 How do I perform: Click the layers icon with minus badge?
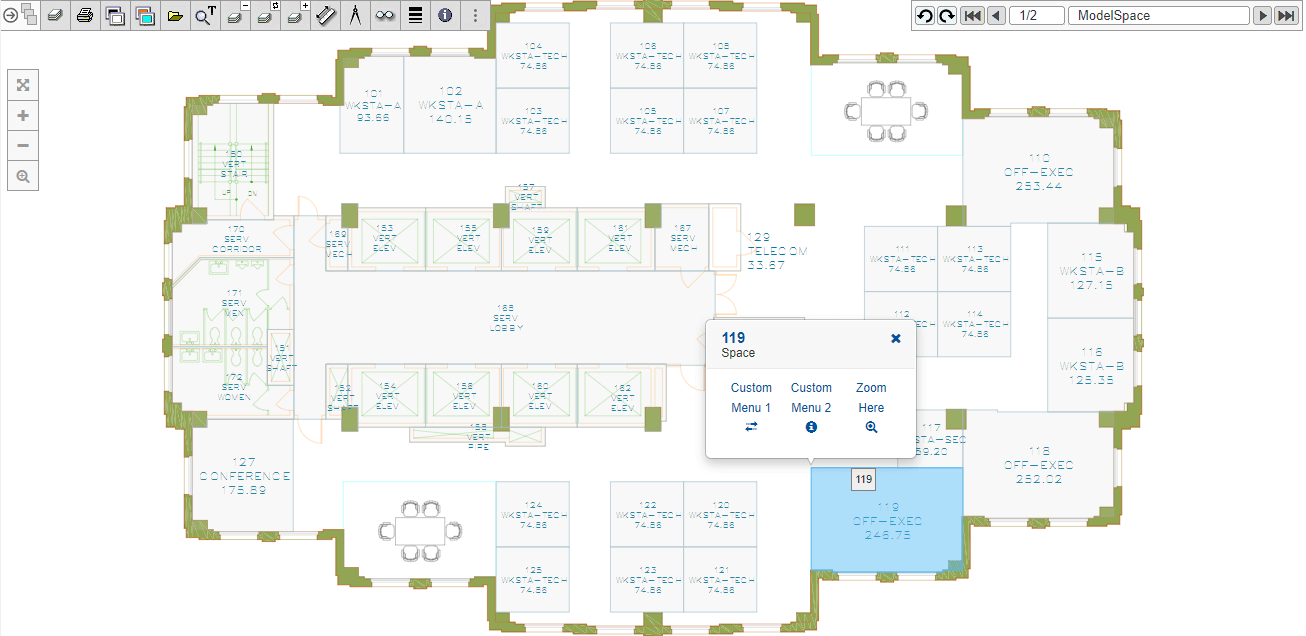235,15
